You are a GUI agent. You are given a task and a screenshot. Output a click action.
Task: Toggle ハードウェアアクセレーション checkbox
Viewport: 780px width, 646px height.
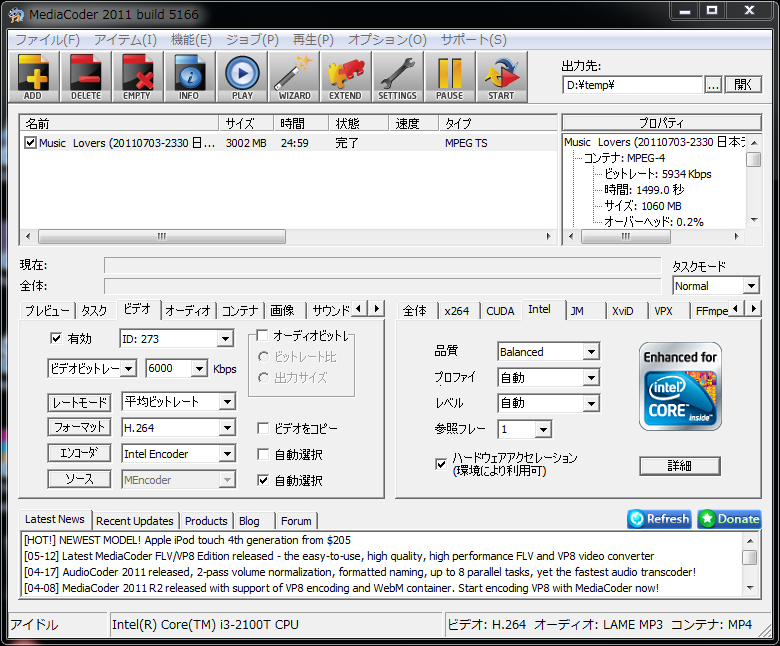pyautogui.click(x=441, y=464)
